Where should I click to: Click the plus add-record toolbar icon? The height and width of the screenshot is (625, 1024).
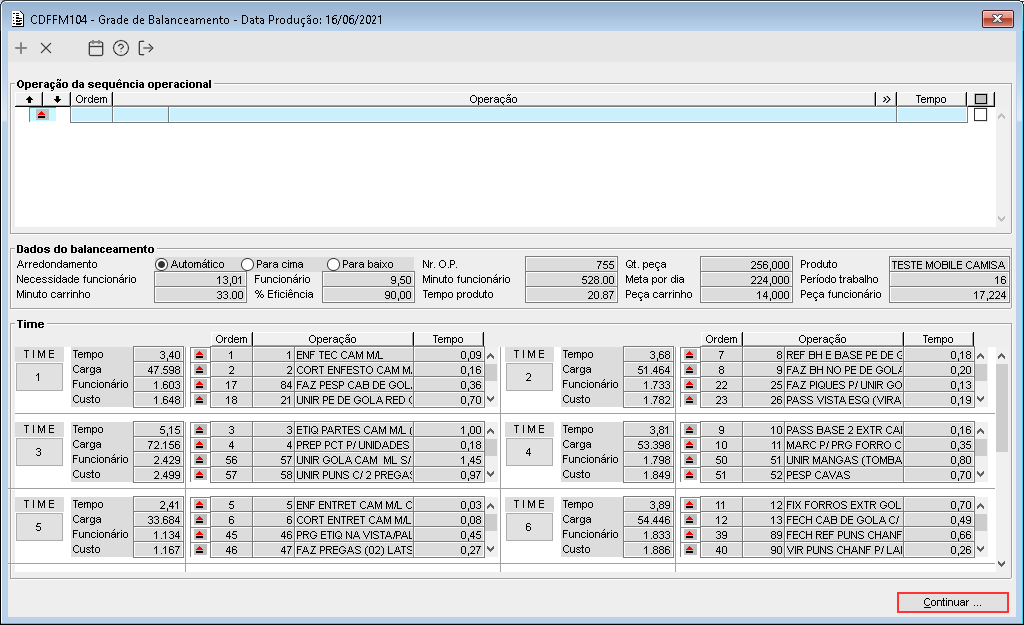(21, 48)
